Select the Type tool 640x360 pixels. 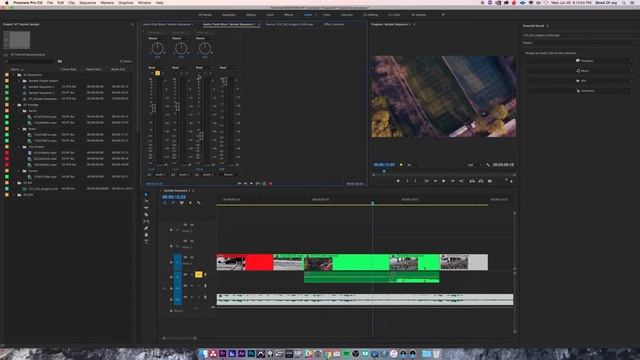tap(146, 241)
